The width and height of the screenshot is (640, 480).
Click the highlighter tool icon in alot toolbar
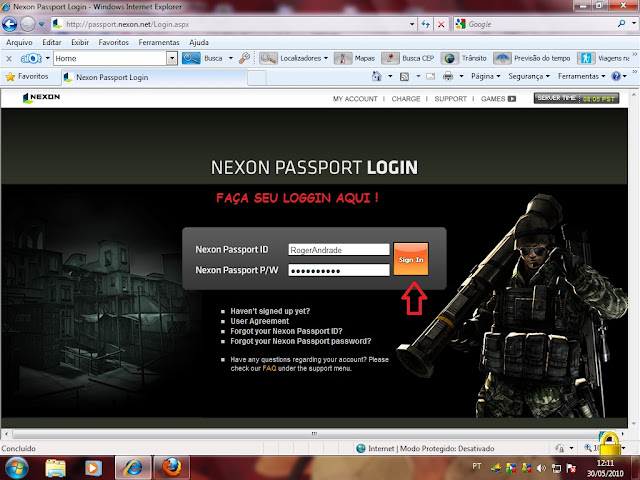pyautogui.click(x=245, y=58)
